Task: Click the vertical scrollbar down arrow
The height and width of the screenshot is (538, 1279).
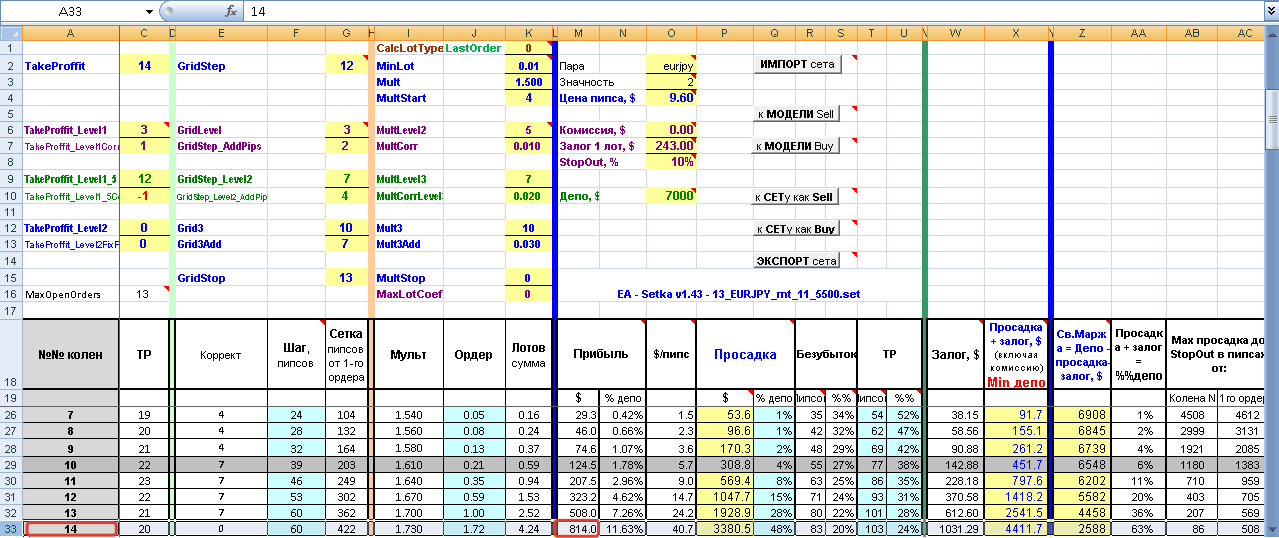Action: pyautogui.click(x=1272, y=529)
